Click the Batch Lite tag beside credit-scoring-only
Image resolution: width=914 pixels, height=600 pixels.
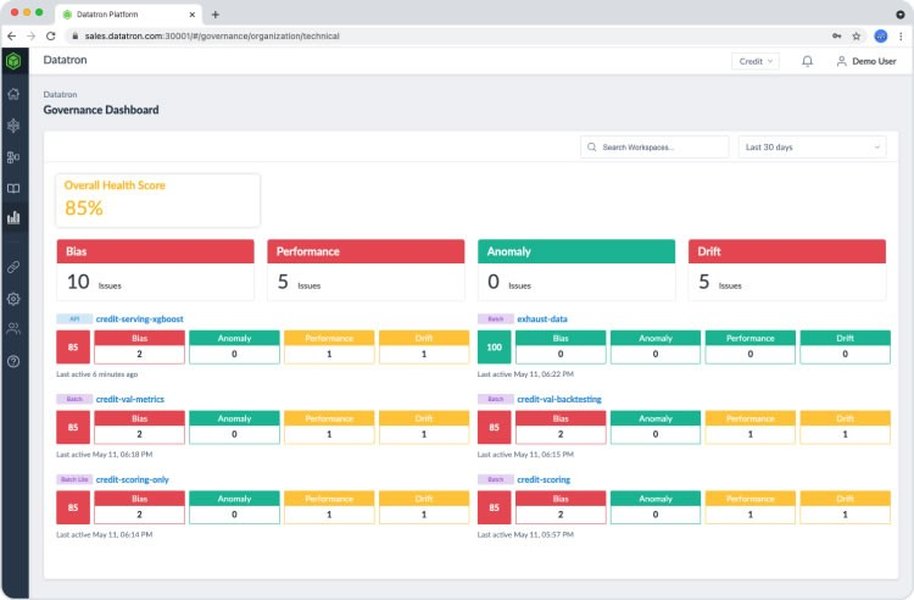tap(75, 479)
